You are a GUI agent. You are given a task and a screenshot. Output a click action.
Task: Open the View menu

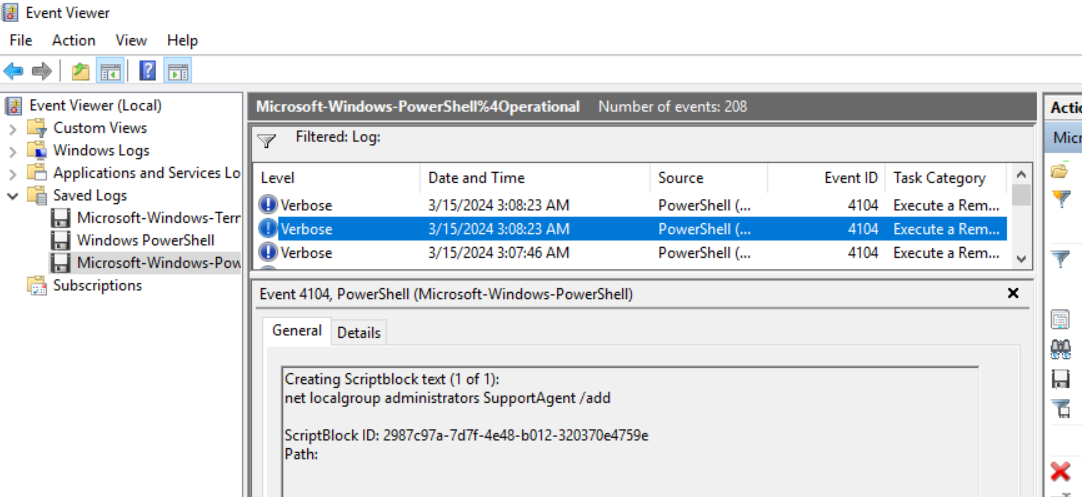point(131,40)
